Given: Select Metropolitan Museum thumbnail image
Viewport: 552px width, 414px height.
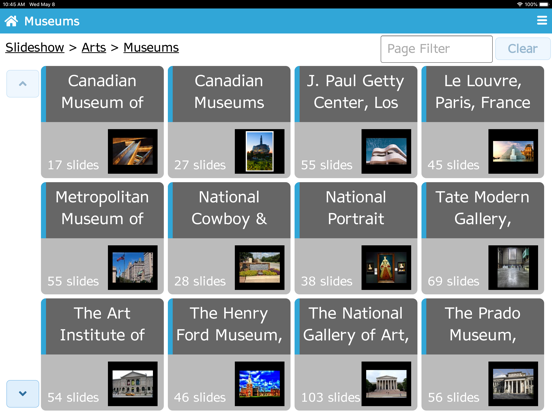Looking at the screenshot, I should (x=133, y=268).
